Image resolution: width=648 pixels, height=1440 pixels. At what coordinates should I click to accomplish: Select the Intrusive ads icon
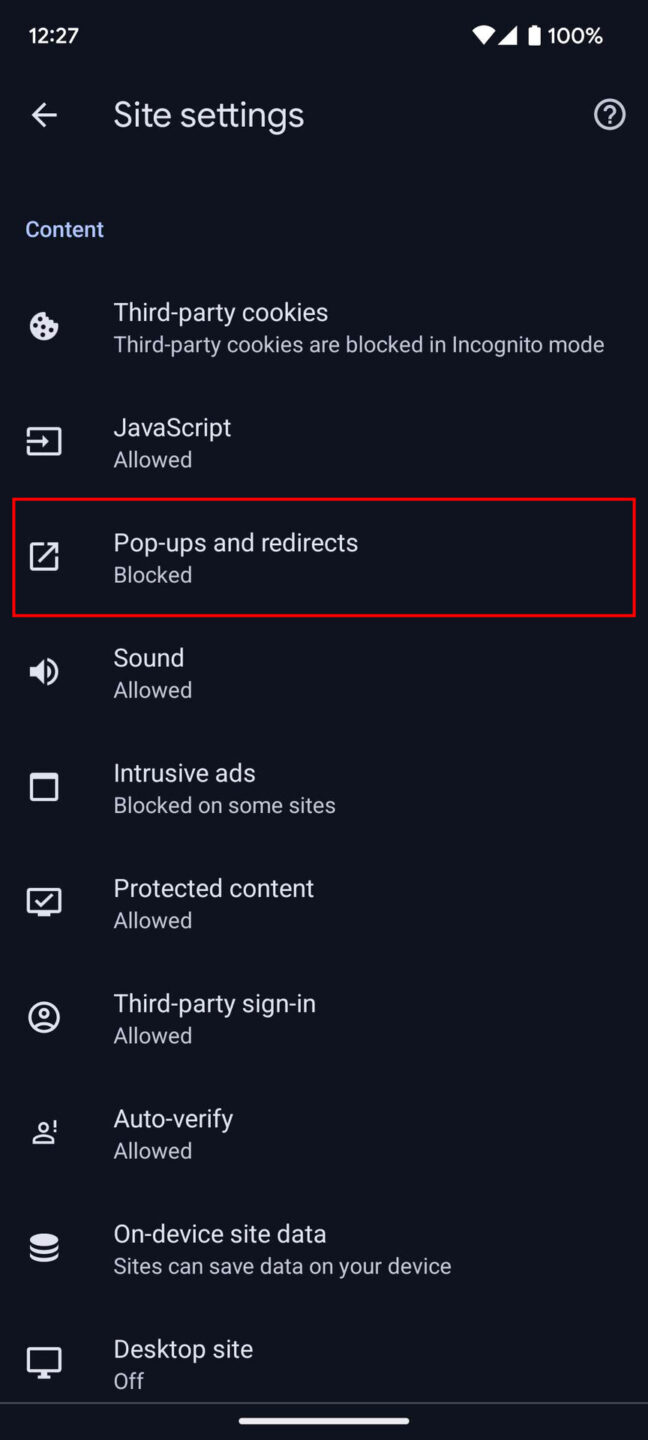point(44,787)
